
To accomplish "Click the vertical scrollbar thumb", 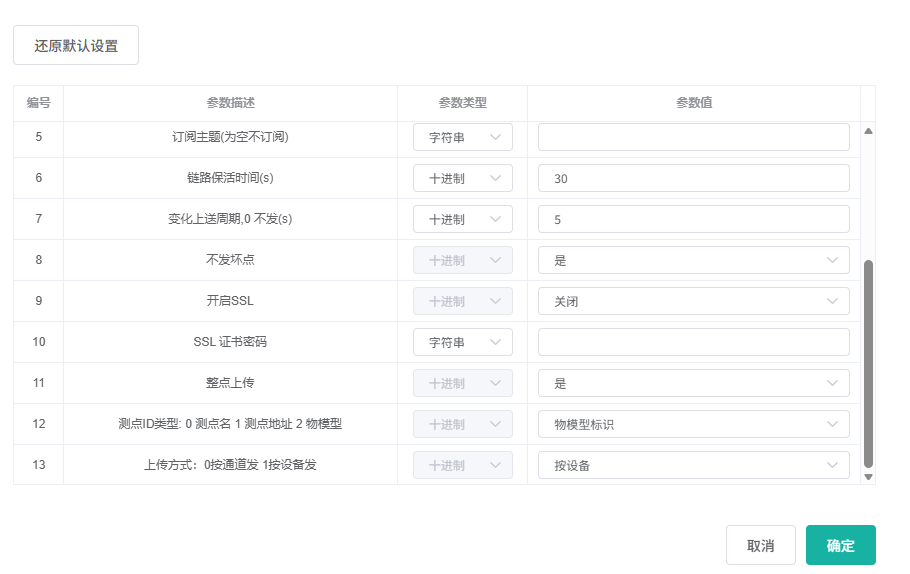I will (x=868, y=363).
